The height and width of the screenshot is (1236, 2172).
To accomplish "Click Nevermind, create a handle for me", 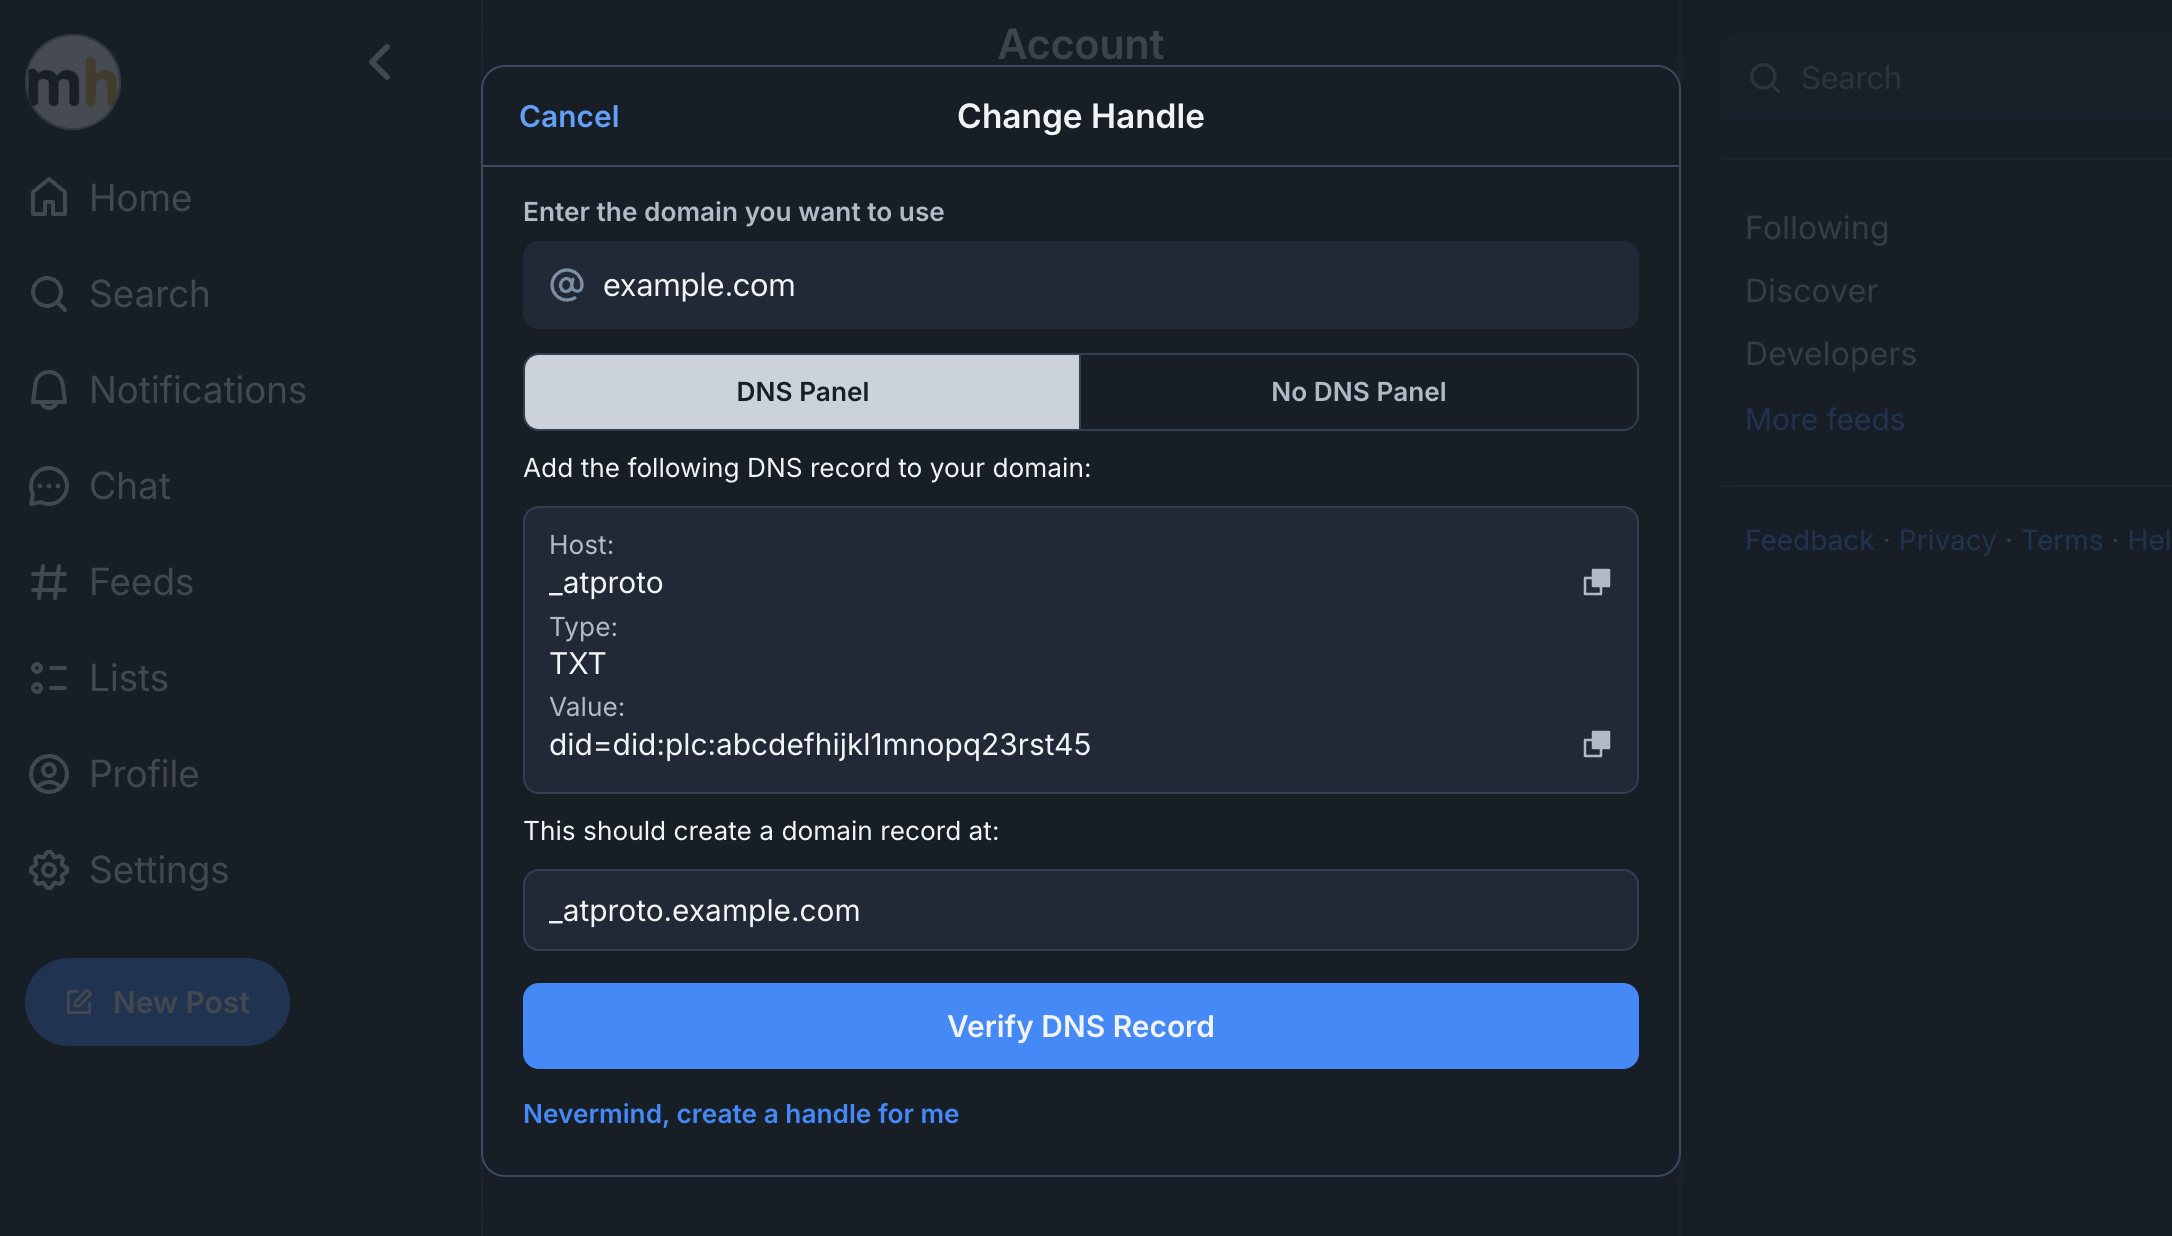I will [x=741, y=1114].
